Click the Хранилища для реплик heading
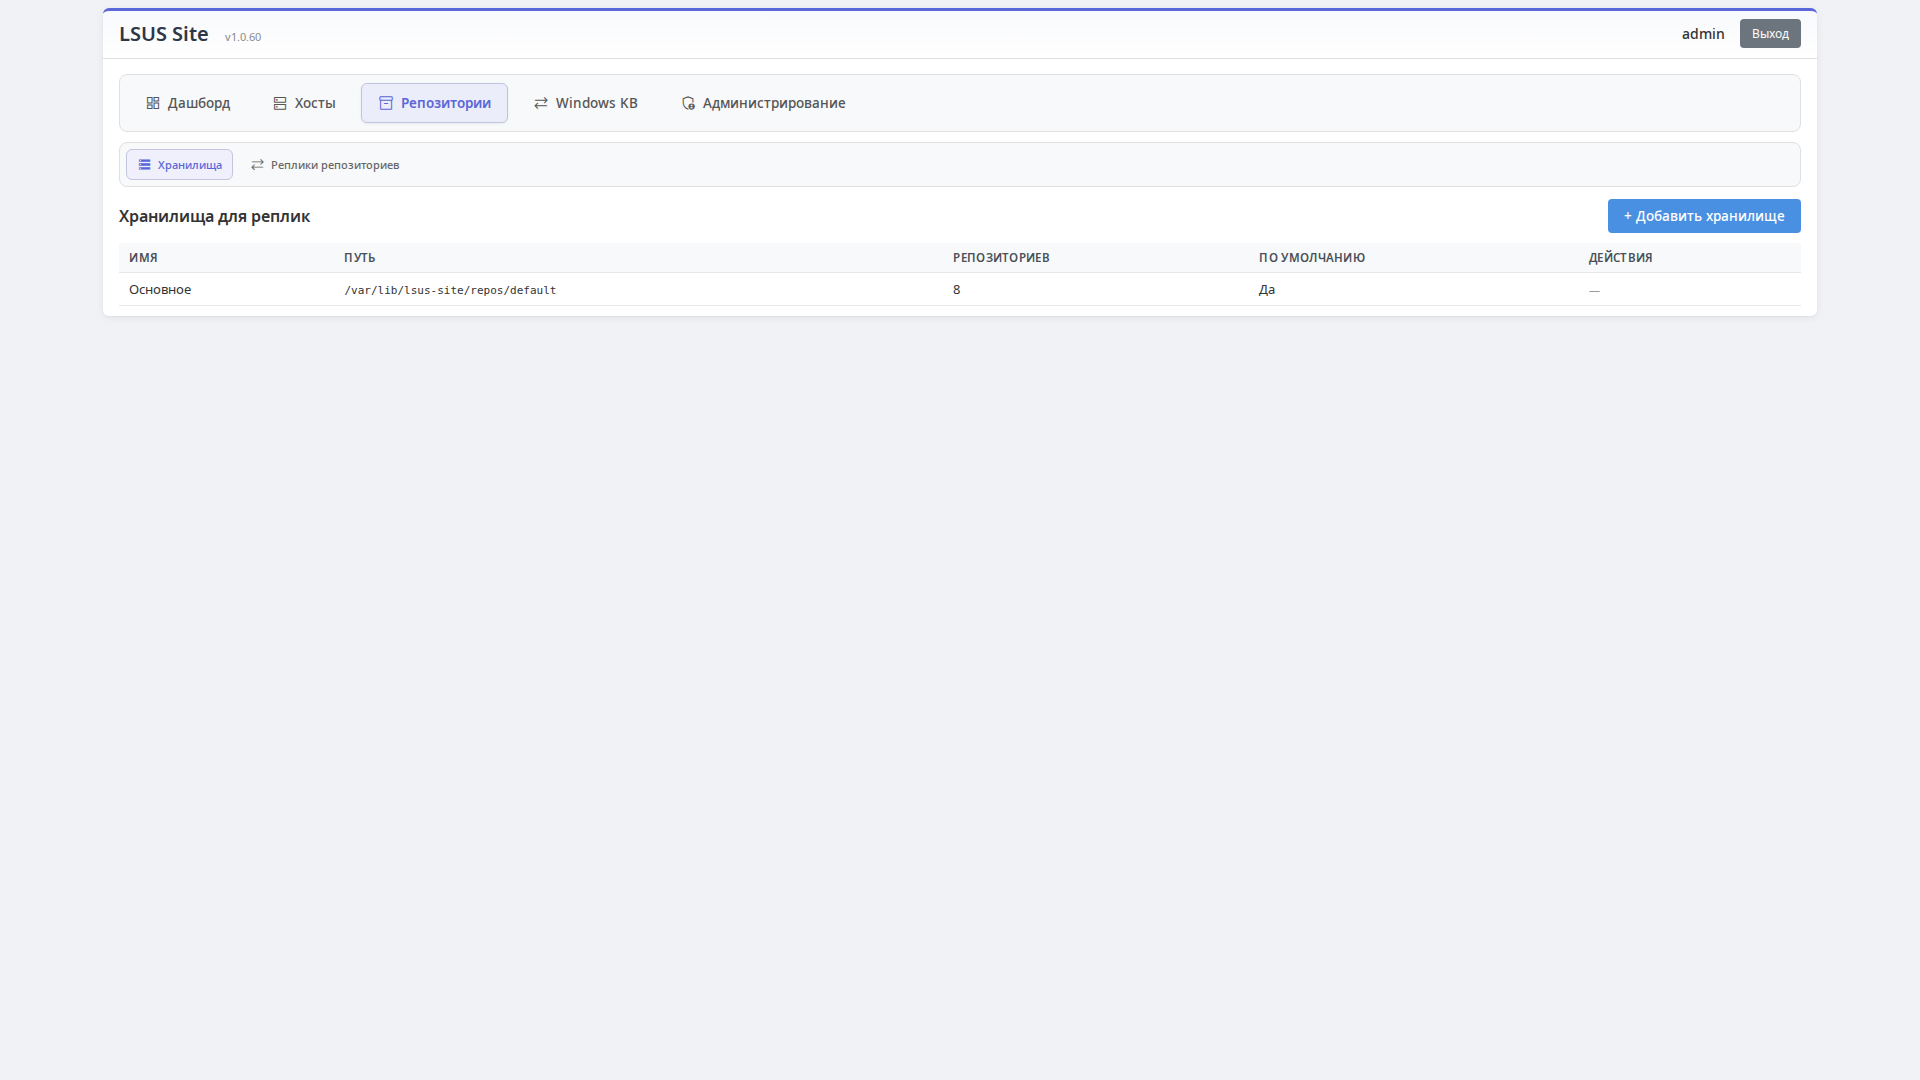 [214, 217]
